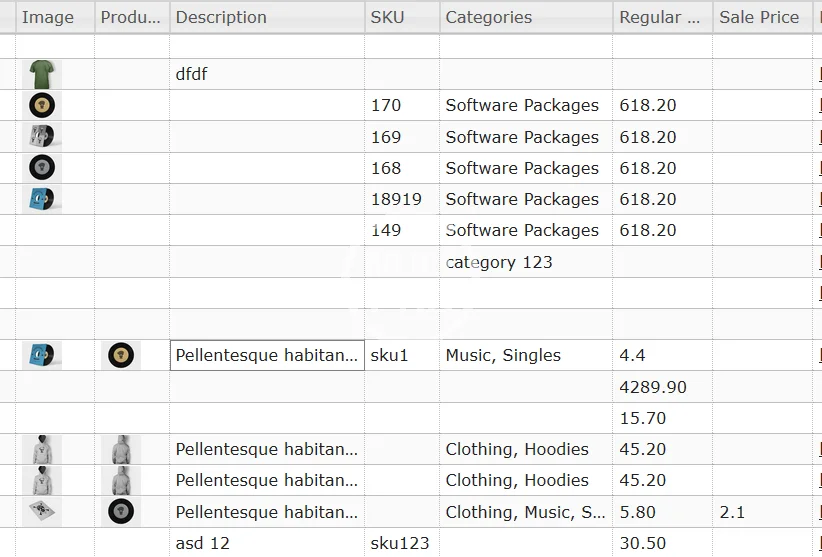The image size is (822, 557).
Task: Select the 'Music, Singles' categories cell
Action: click(x=525, y=355)
